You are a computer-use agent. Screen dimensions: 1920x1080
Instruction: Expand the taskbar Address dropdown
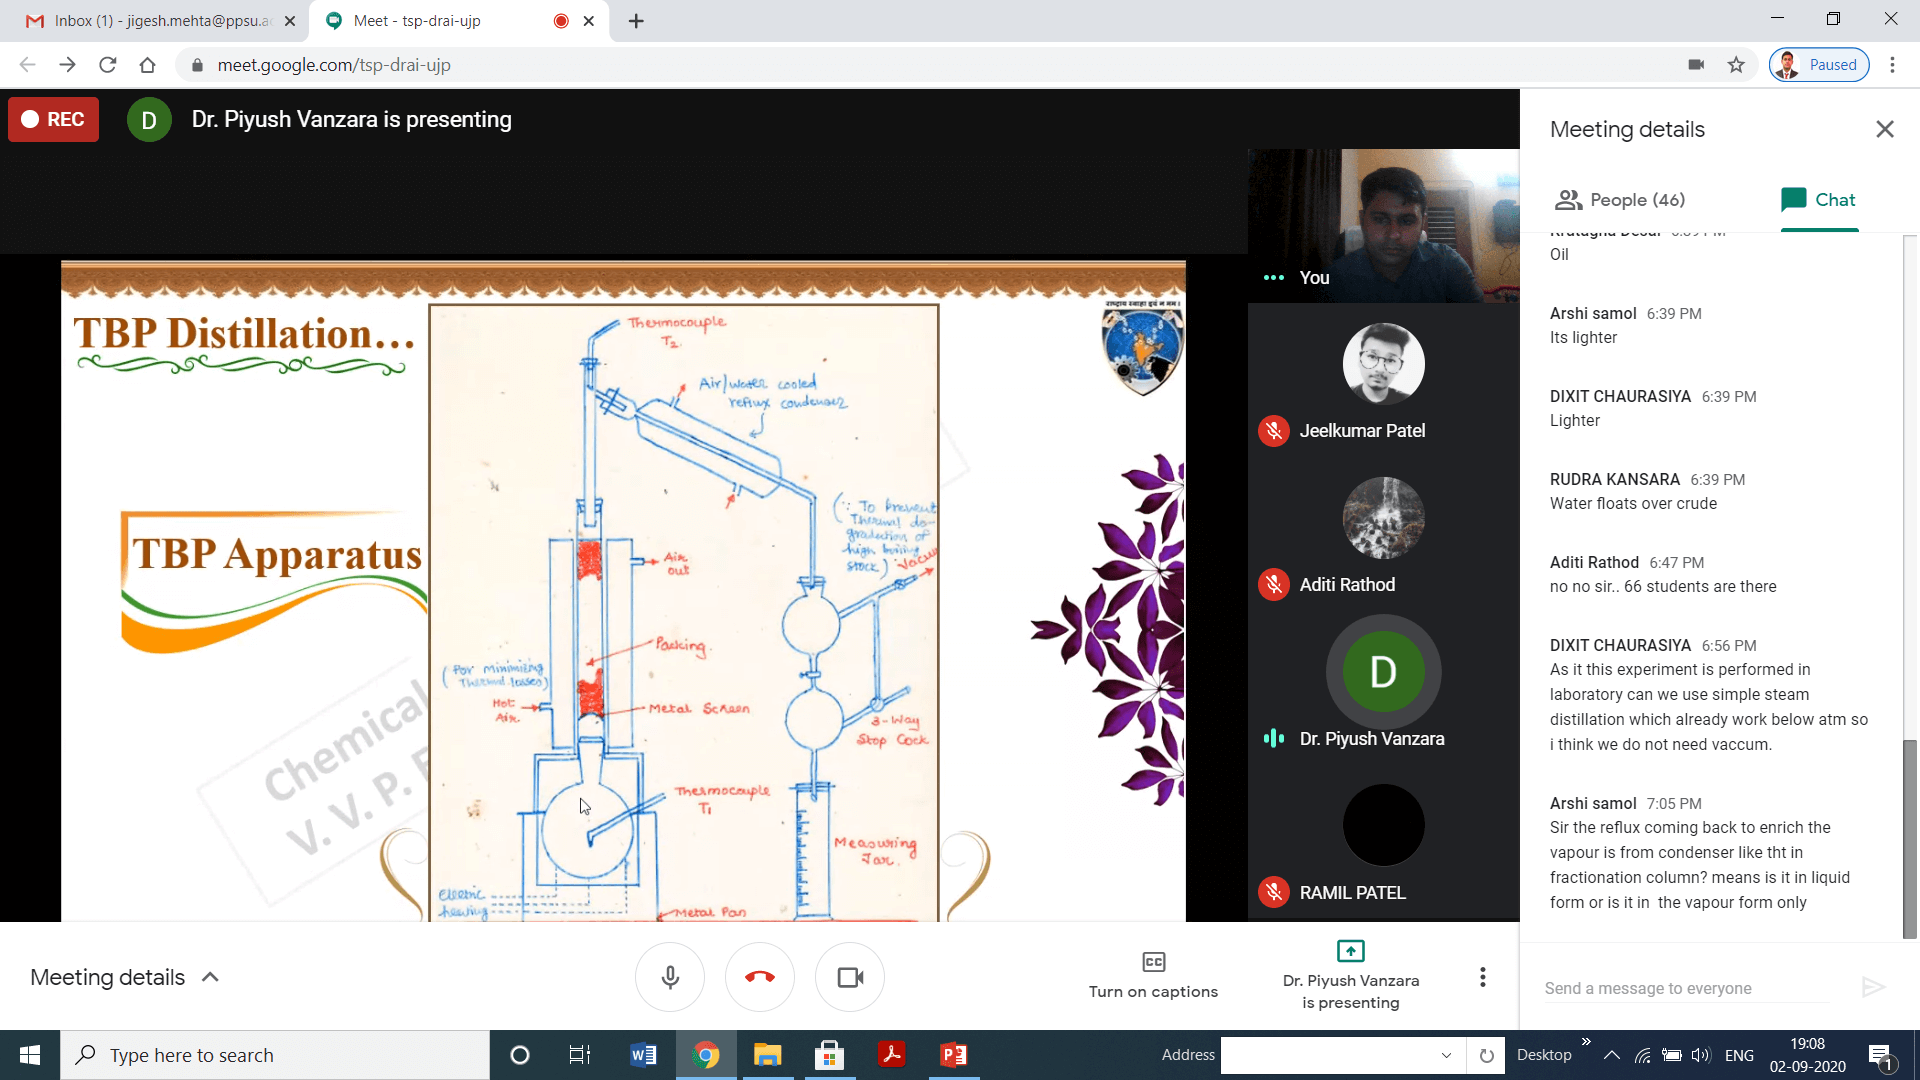tap(1446, 1055)
